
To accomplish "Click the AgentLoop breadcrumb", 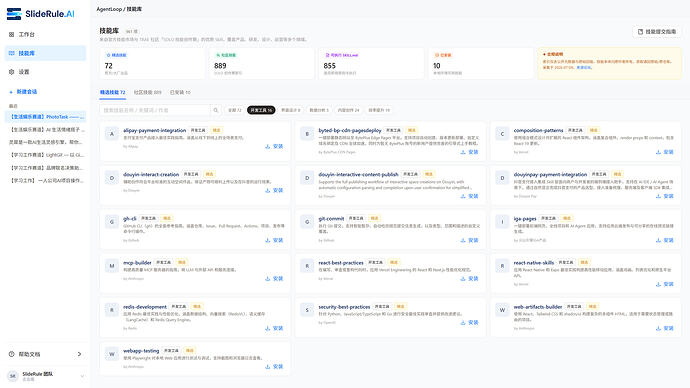I will pyautogui.click(x=109, y=9).
